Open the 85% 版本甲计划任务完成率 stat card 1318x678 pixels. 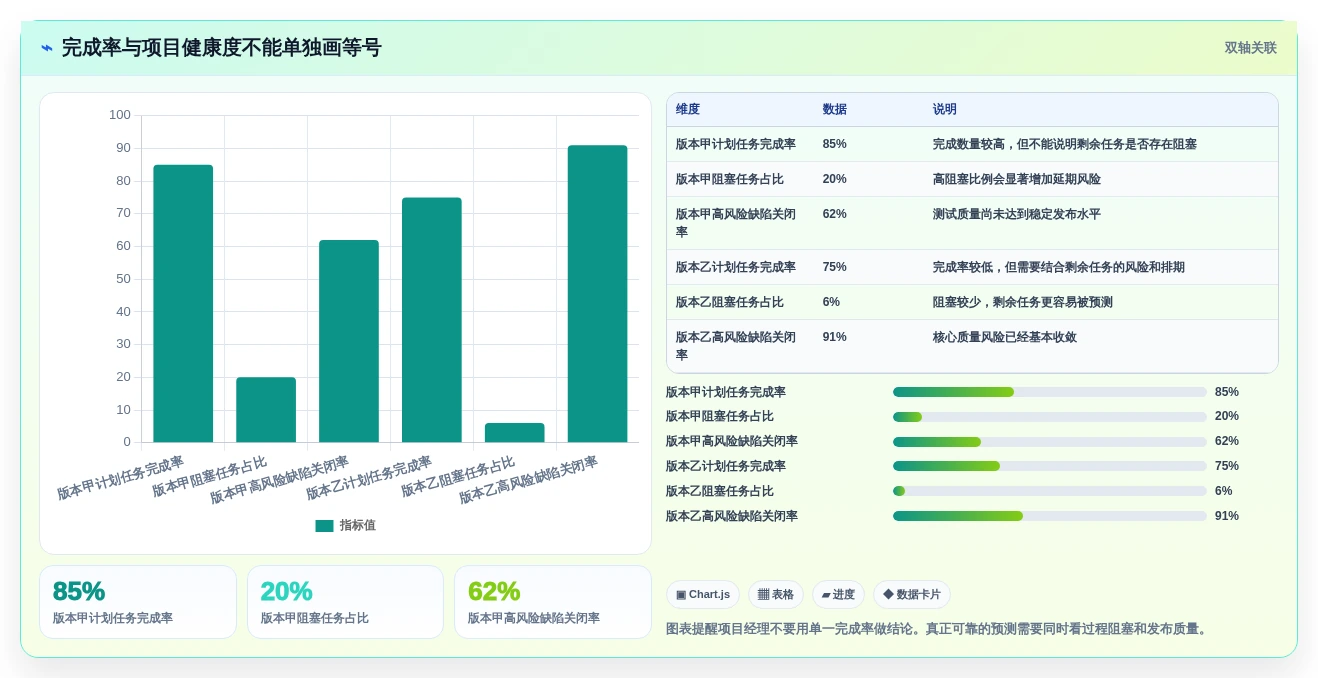(138, 602)
